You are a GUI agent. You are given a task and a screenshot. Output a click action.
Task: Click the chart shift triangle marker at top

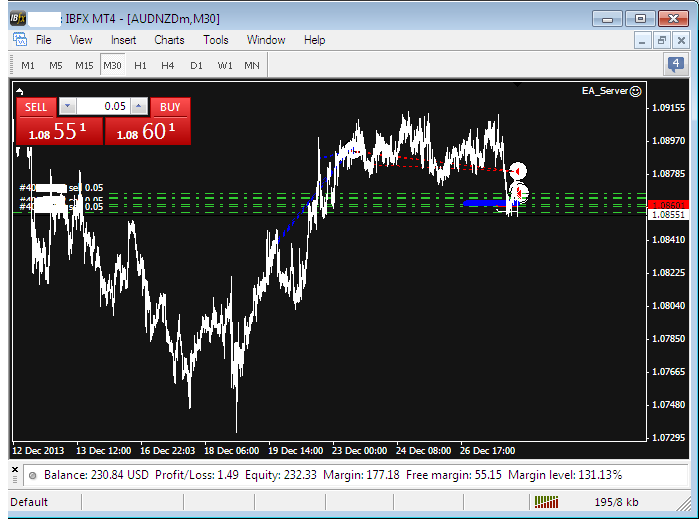coord(517,86)
